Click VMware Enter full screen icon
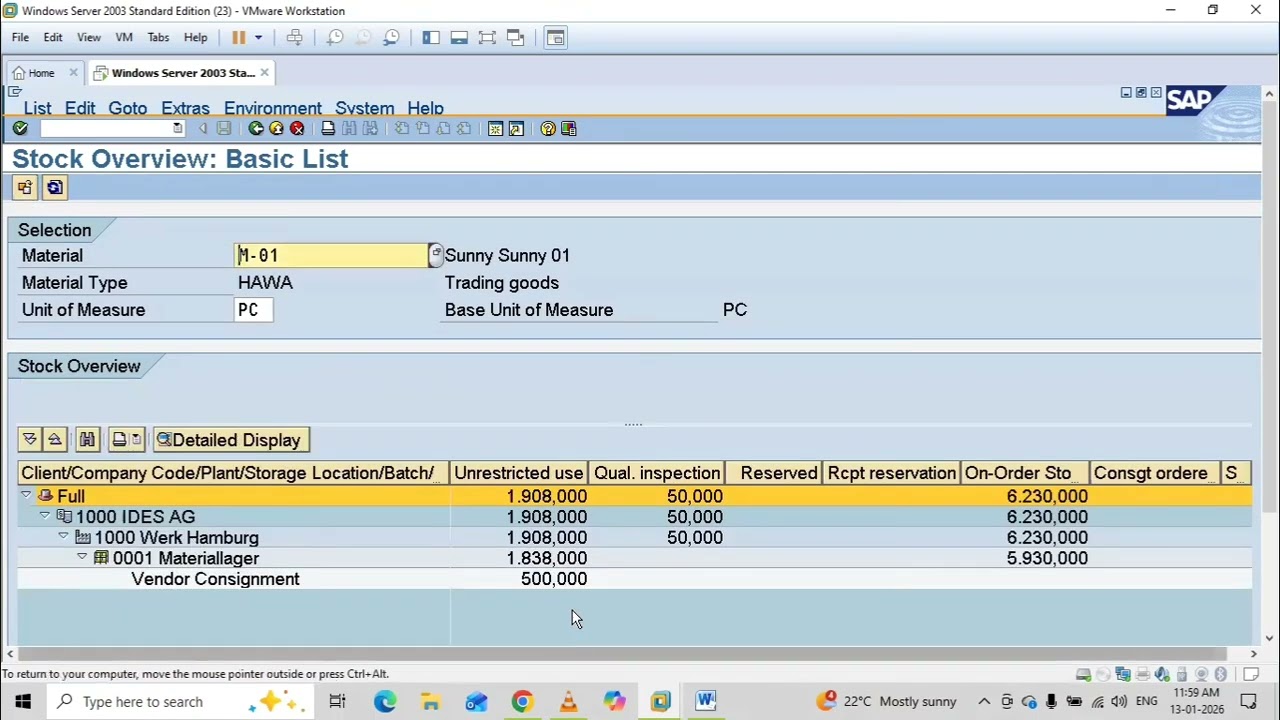Screen dimensions: 1280x720 point(487,37)
